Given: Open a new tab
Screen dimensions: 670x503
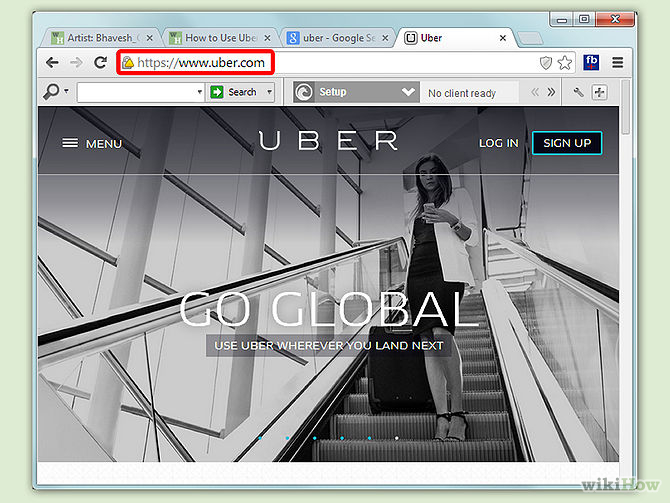Looking at the screenshot, I should [x=530, y=38].
